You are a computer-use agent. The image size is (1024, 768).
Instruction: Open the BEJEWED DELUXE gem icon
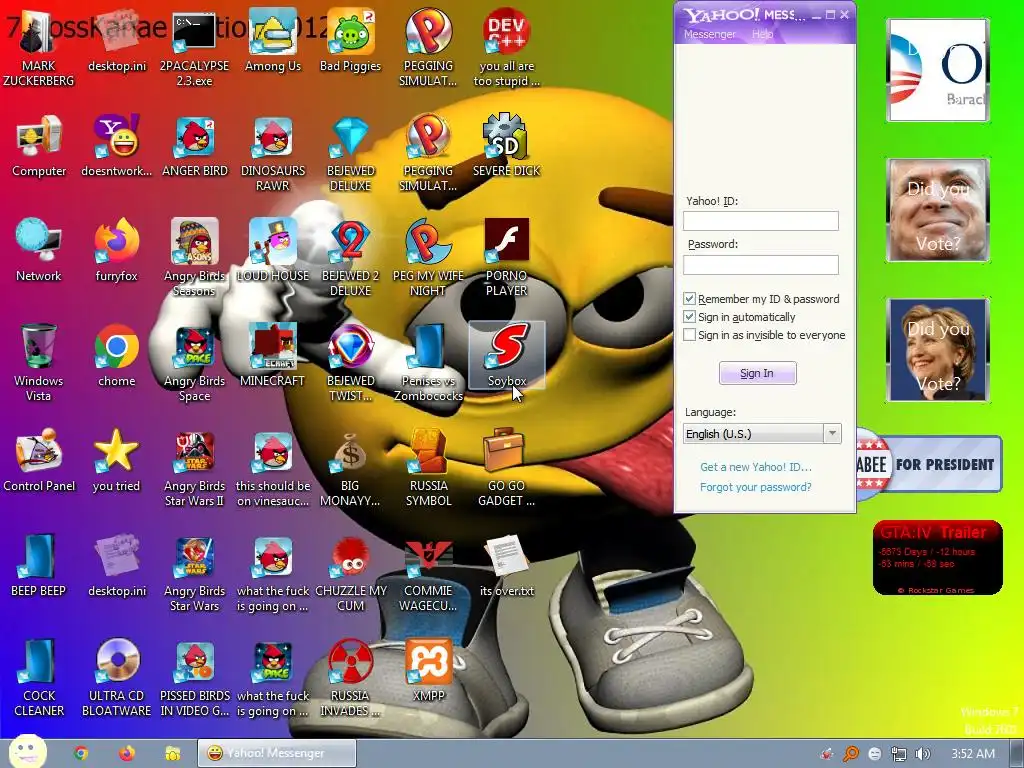pyautogui.click(x=350, y=152)
